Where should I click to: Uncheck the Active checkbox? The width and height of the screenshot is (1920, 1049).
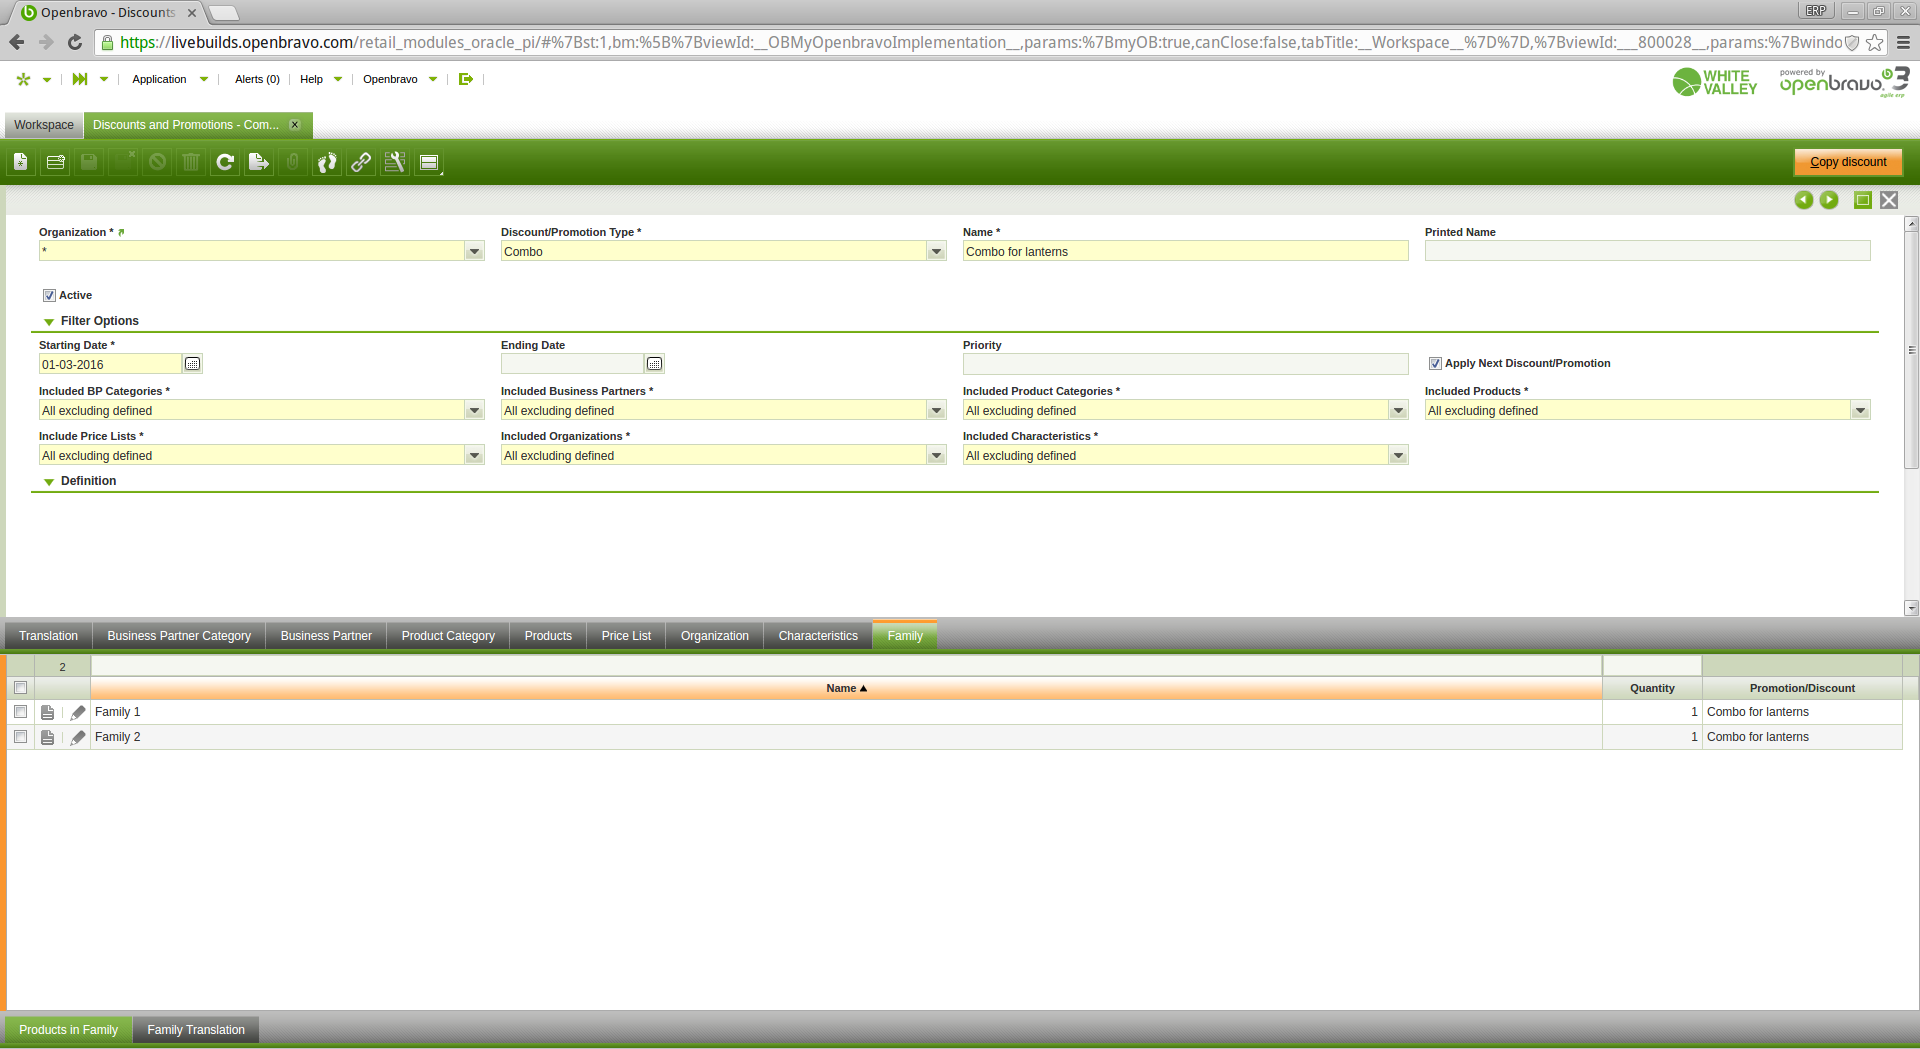49,295
